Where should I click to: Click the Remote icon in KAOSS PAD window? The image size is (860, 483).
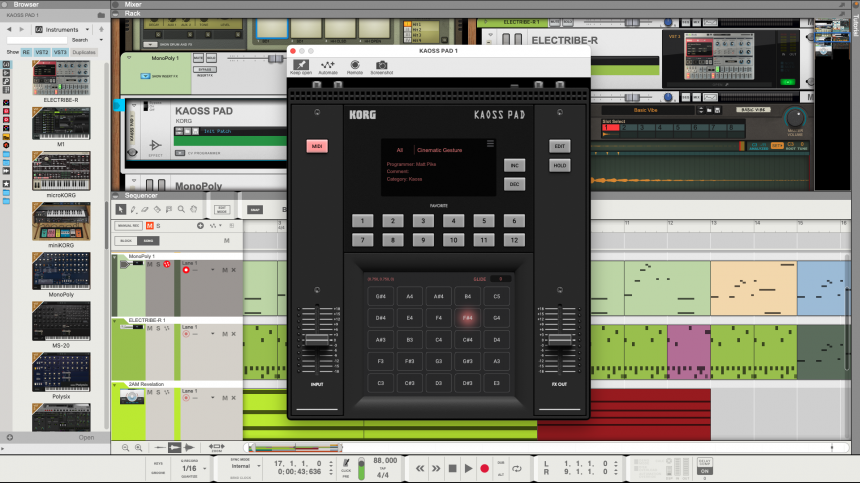355,65
